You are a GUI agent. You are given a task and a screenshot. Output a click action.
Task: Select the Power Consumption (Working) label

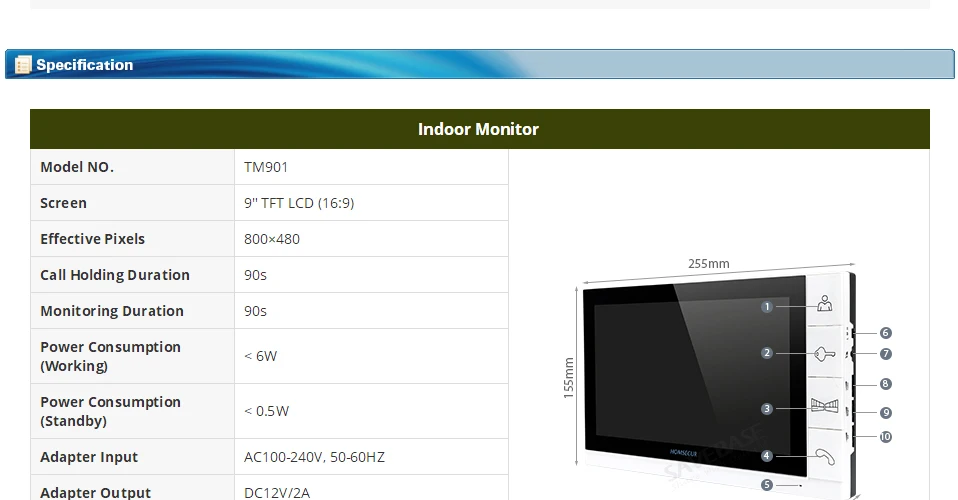pyautogui.click(x=111, y=356)
